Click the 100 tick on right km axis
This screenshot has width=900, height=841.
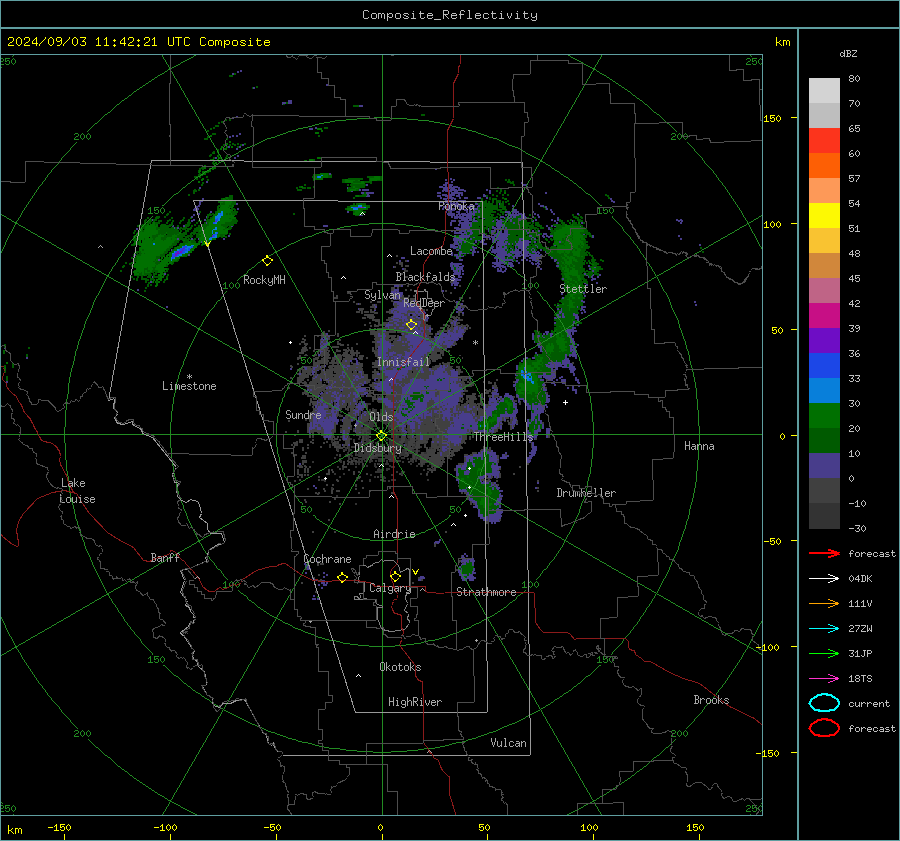[773, 224]
